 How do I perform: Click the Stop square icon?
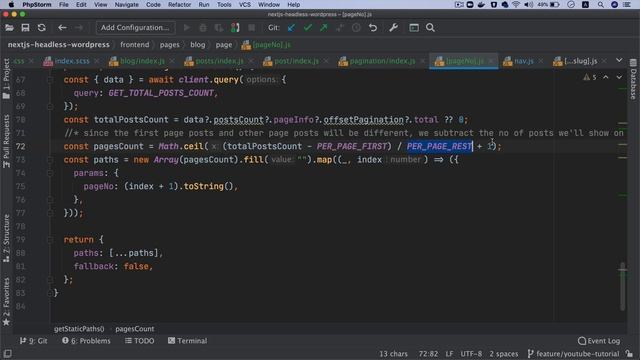click(251, 28)
